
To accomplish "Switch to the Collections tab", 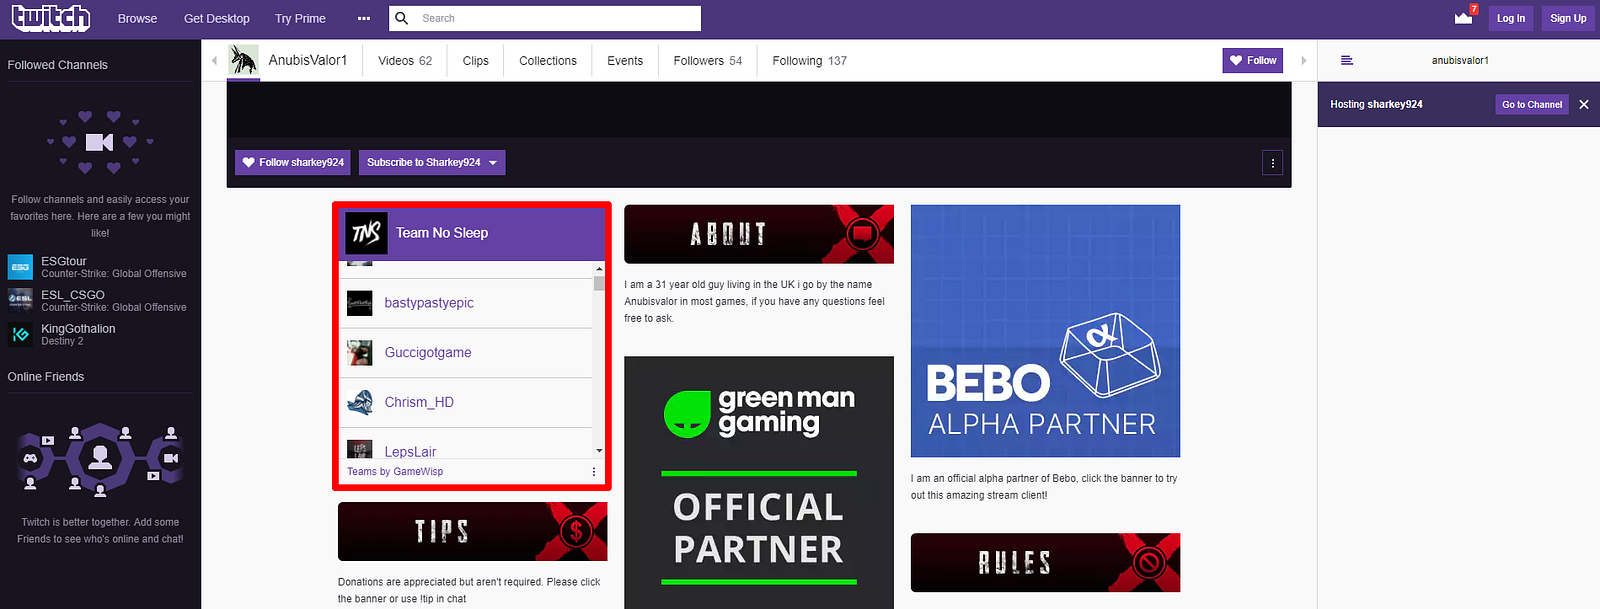I will (548, 61).
